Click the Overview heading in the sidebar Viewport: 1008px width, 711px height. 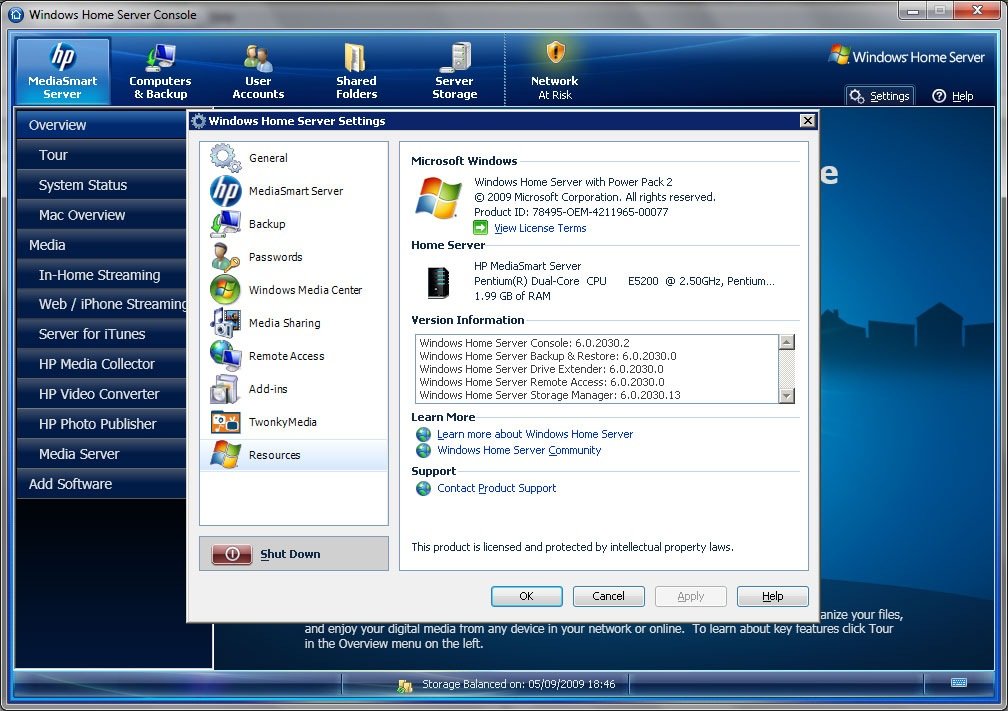(x=102, y=125)
